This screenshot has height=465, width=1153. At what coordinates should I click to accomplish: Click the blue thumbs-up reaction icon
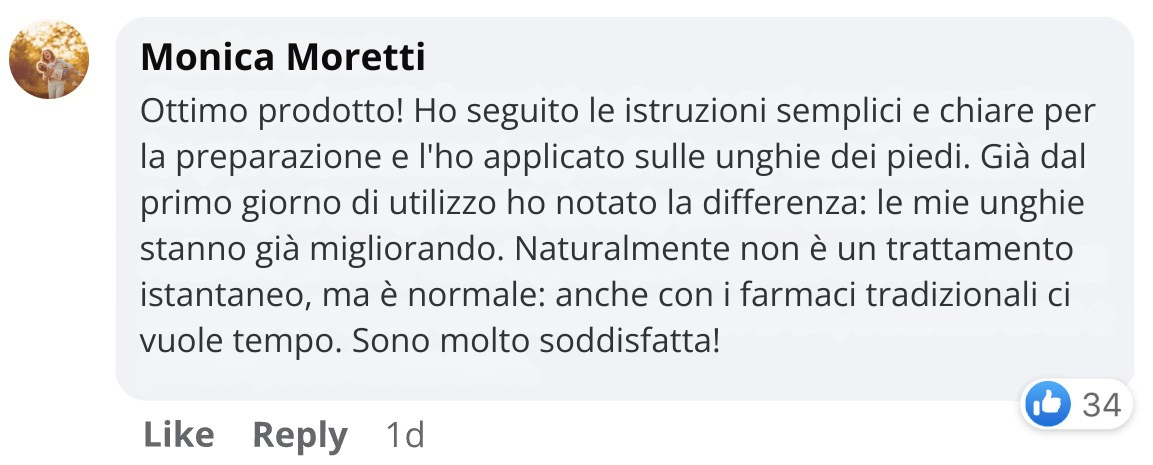click(1047, 405)
